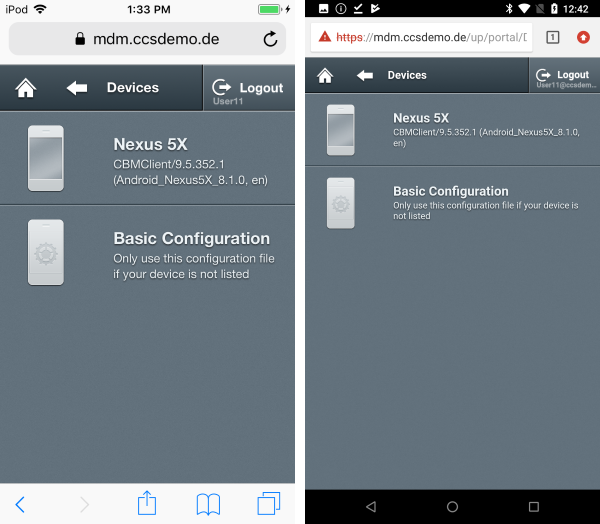
Task: Tap the lock icon in Safari address bar
Action: point(80,39)
